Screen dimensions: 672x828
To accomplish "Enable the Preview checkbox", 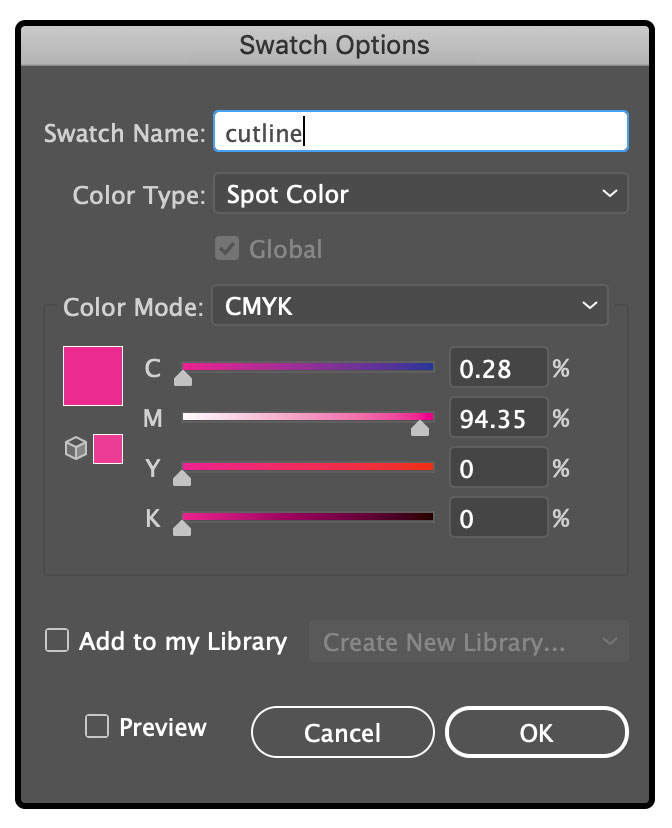I will click(x=97, y=727).
